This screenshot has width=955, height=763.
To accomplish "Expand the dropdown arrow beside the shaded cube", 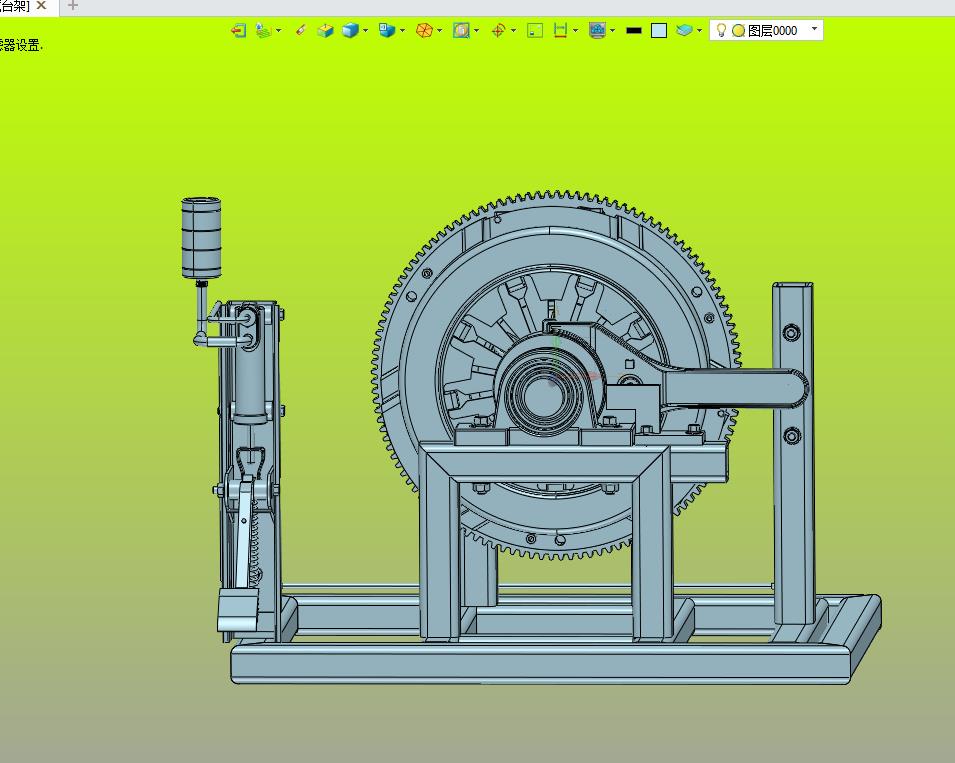I will pos(366,31).
